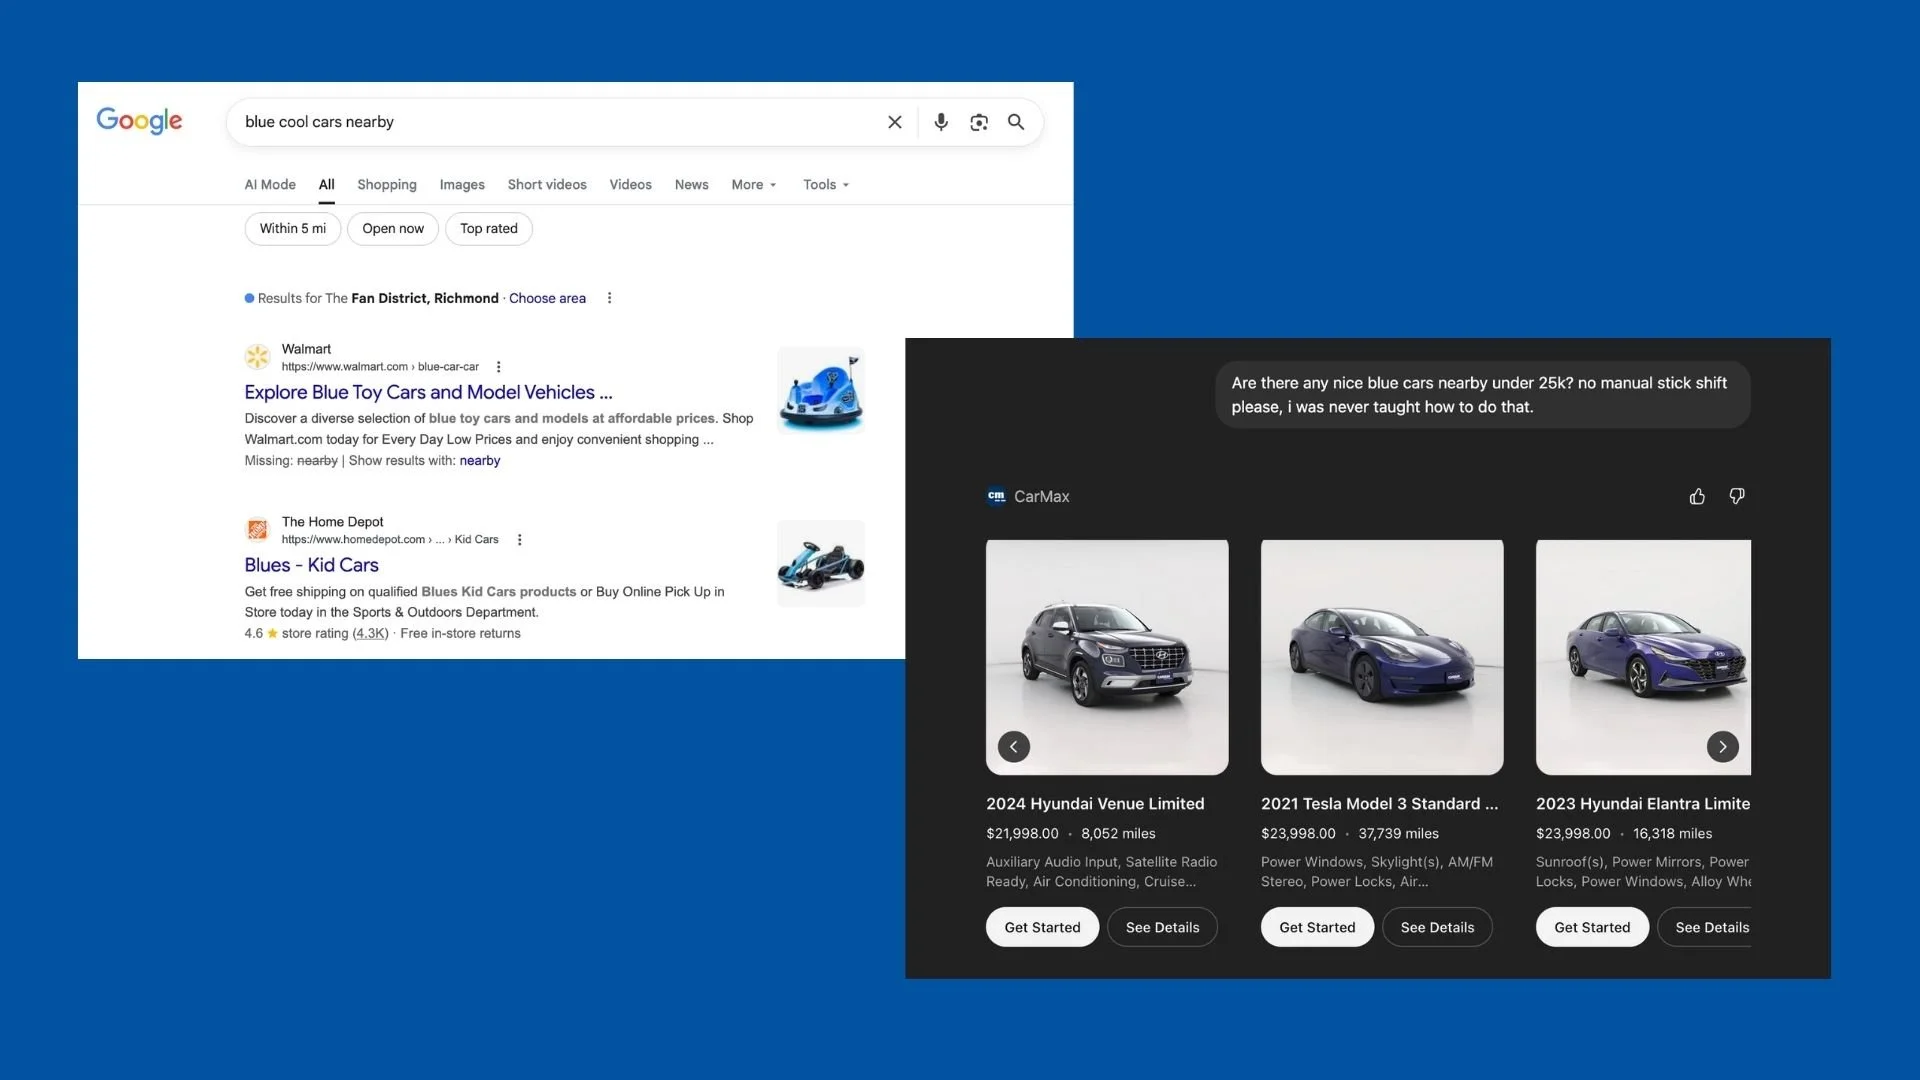Viewport: 1920px width, 1080px height.
Task: Click the magnifying glass search icon
Action: pos(1016,122)
